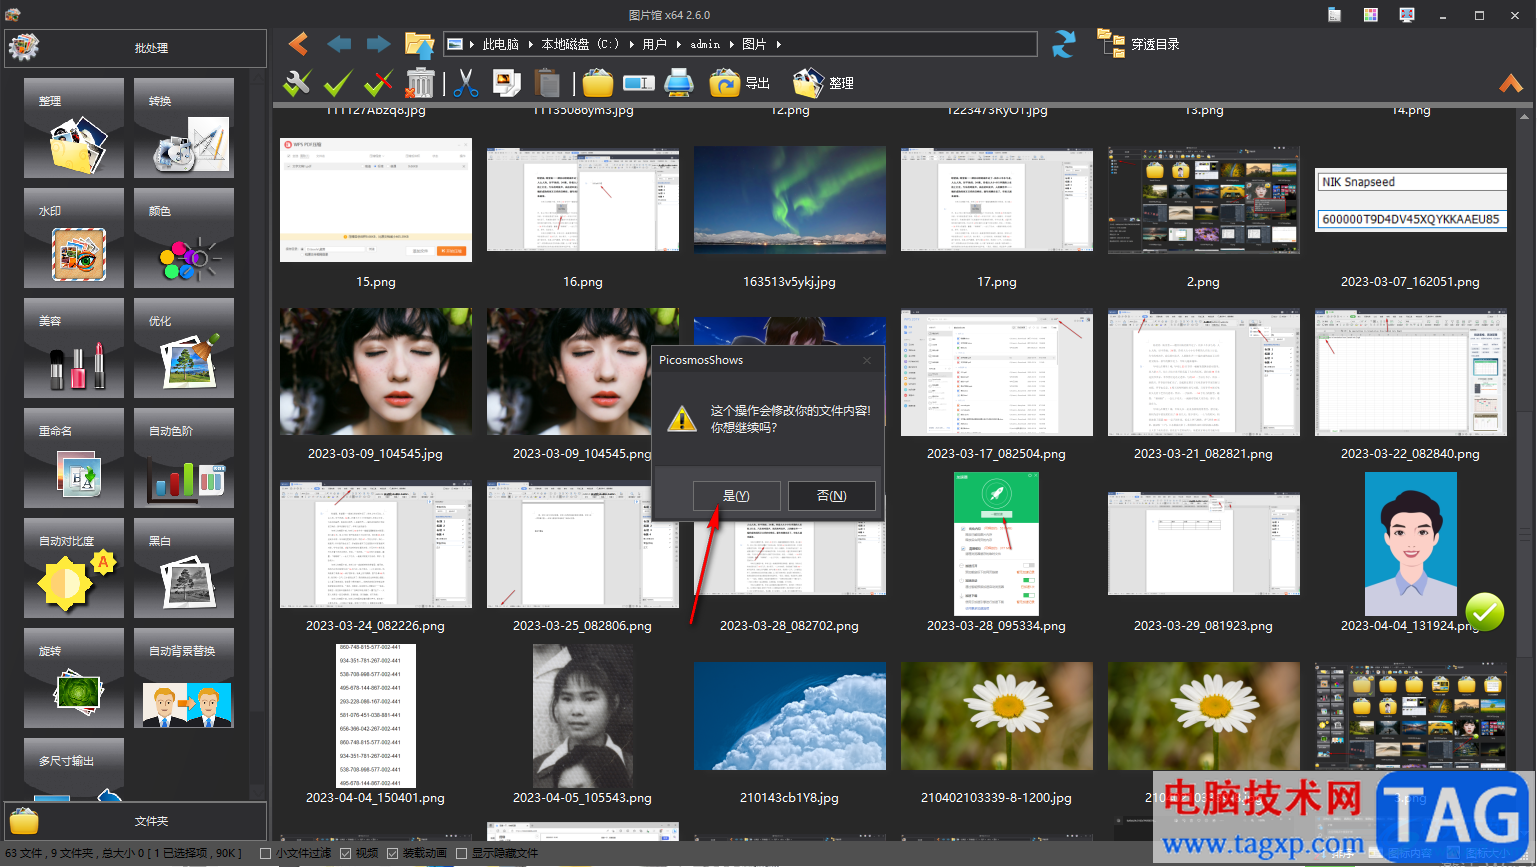Open the 转换 convert tool

coord(184,128)
